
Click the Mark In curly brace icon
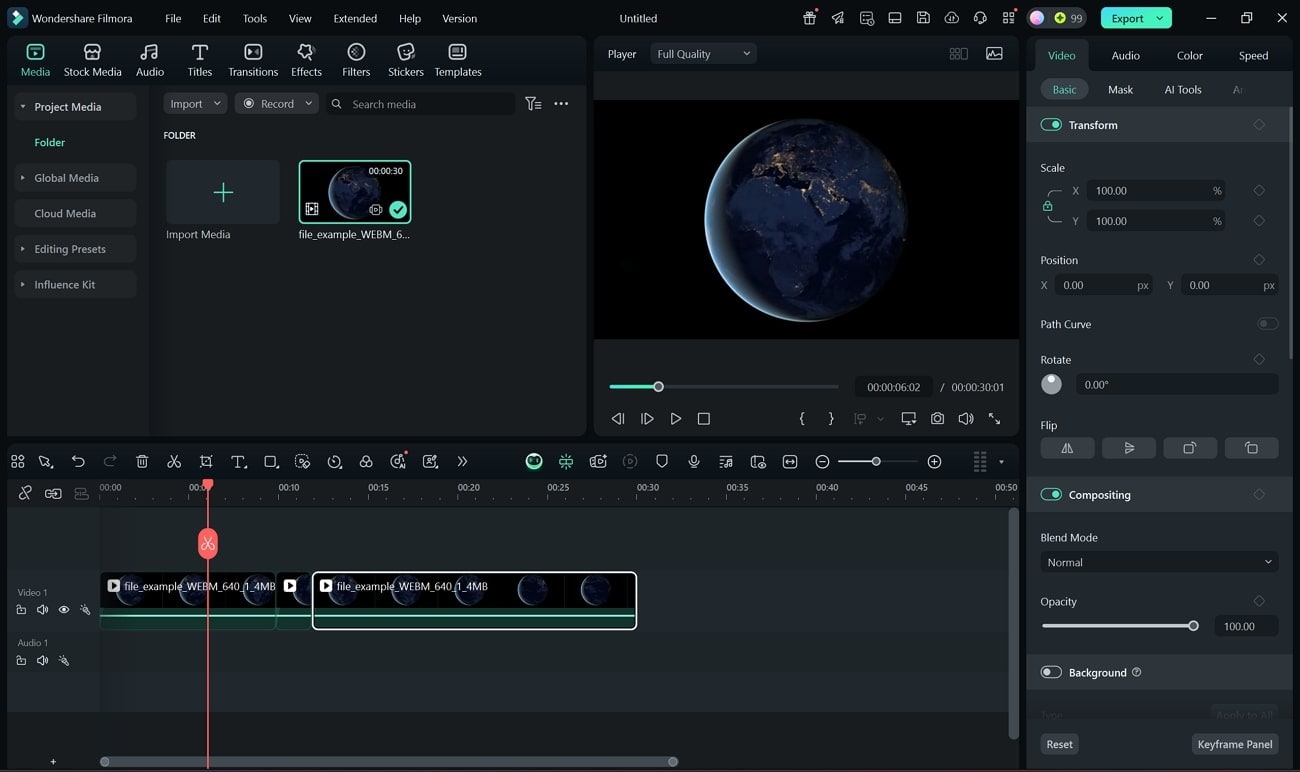click(802, 419)
